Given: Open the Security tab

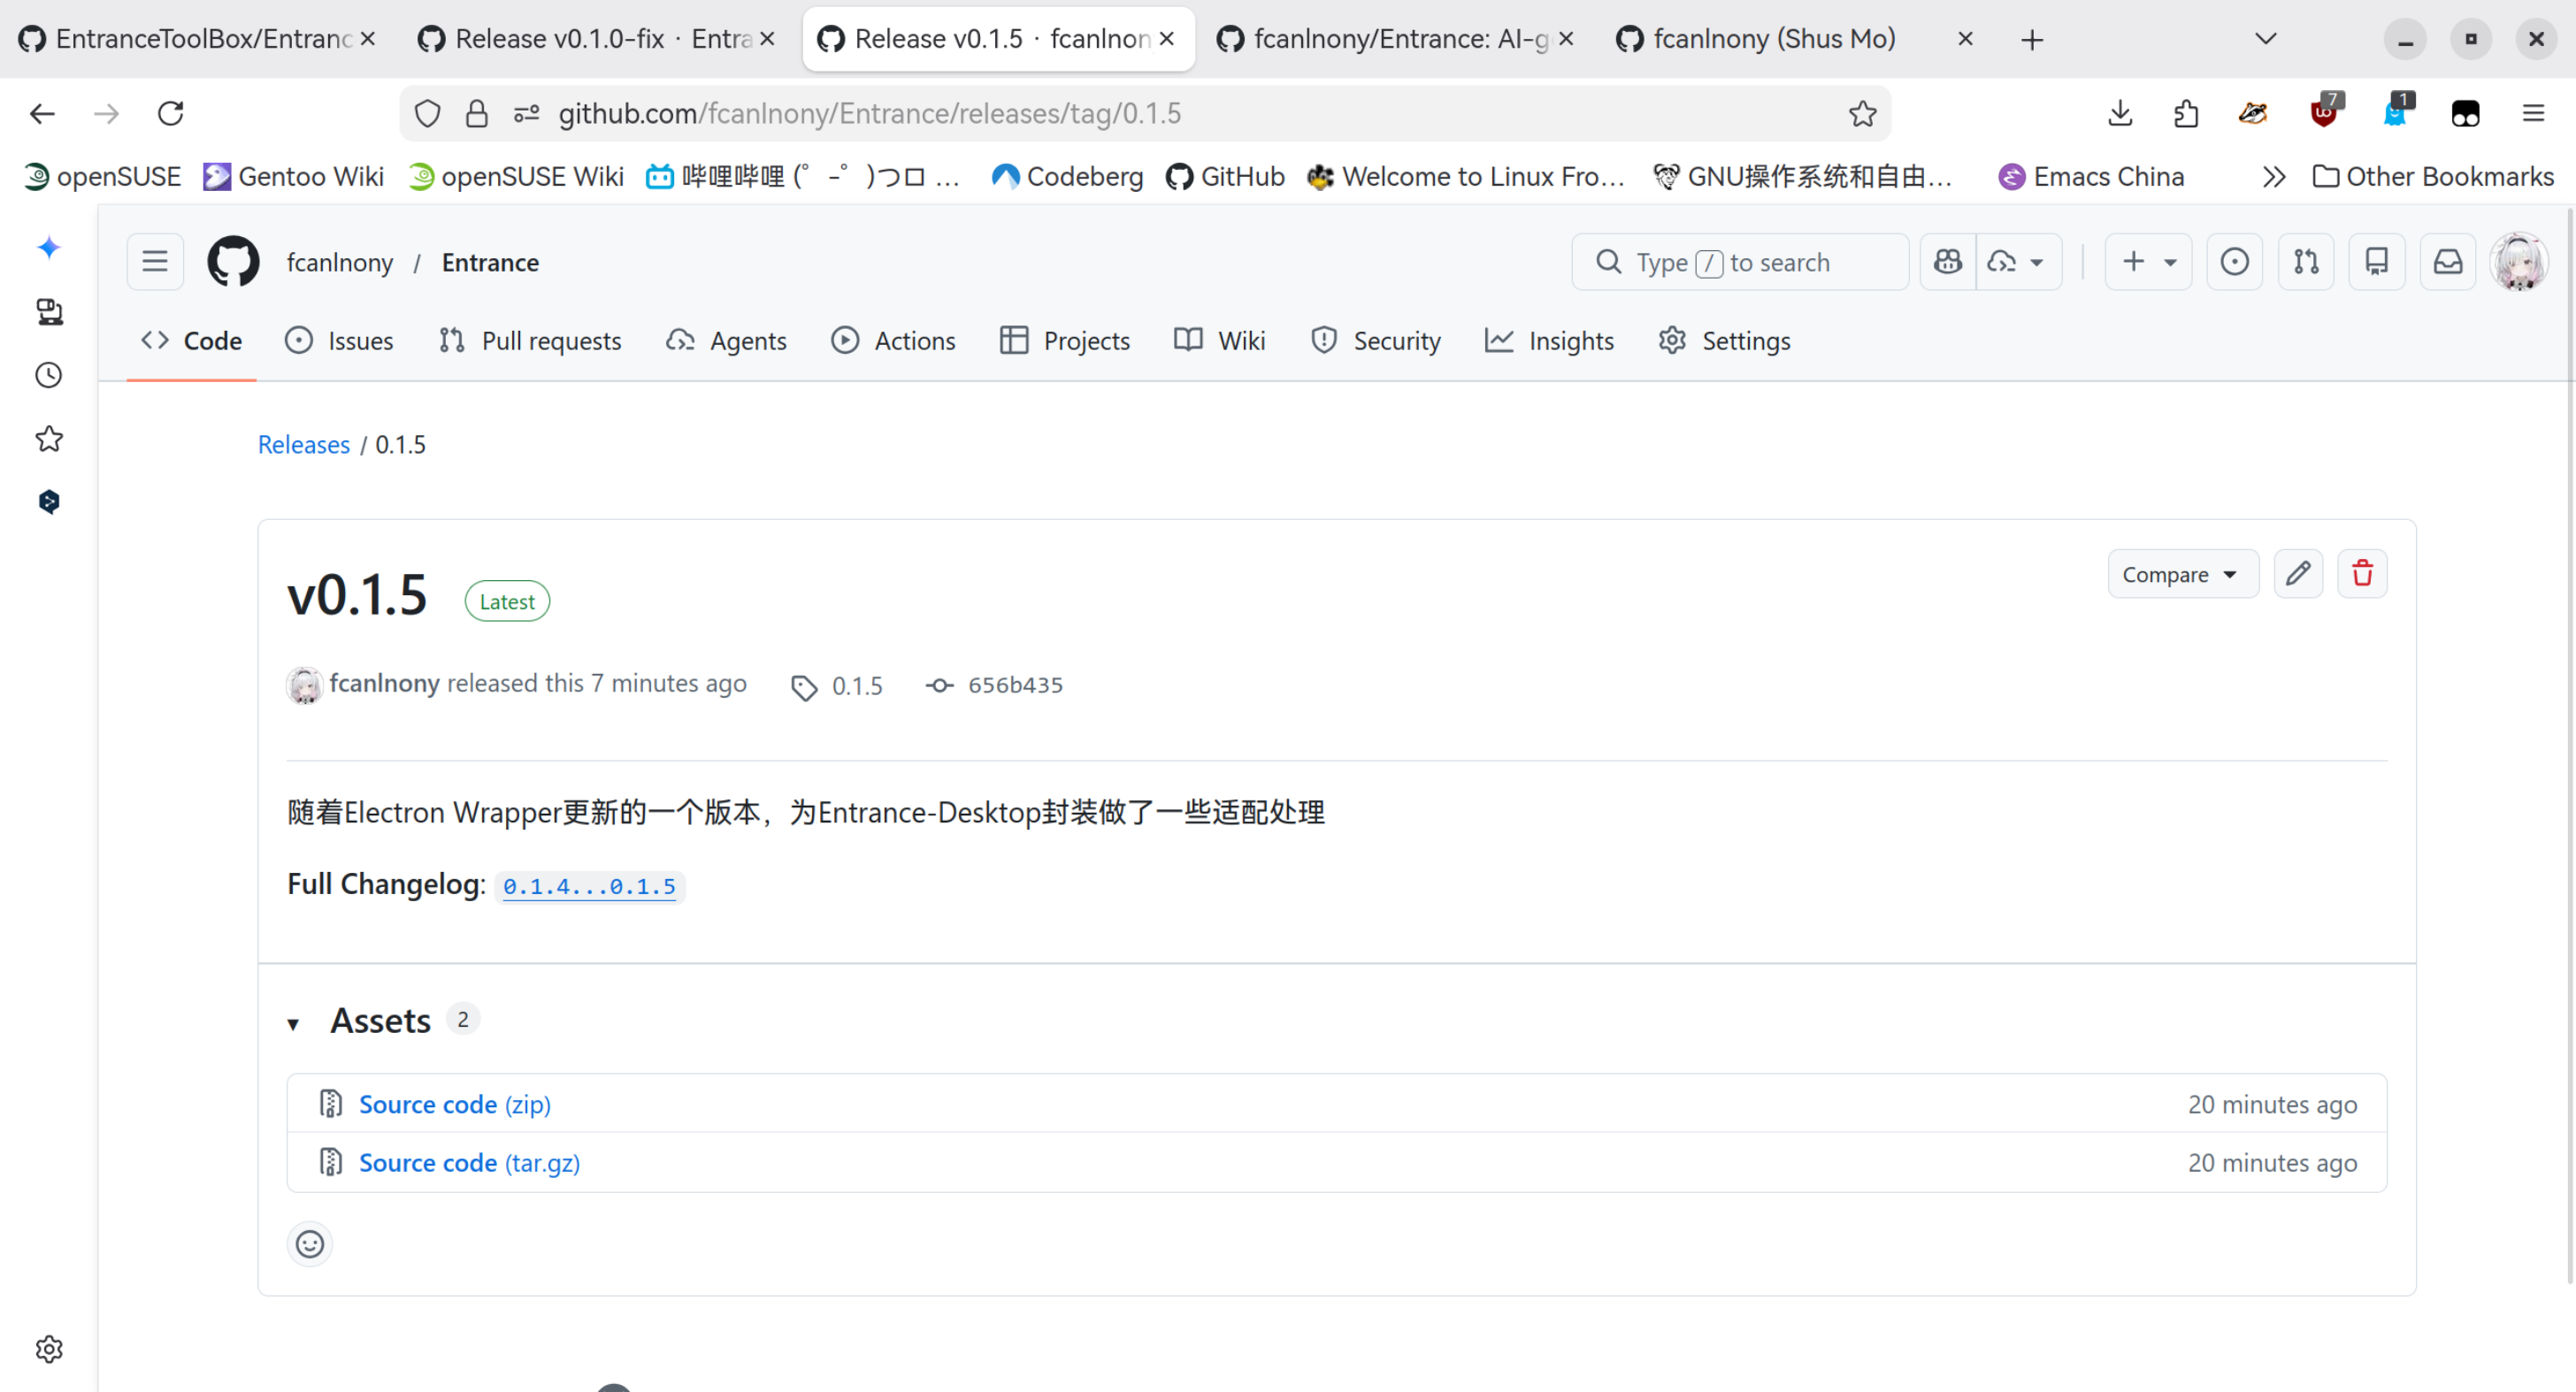Looking at the screenshot, I should (x=1376, y=341).
